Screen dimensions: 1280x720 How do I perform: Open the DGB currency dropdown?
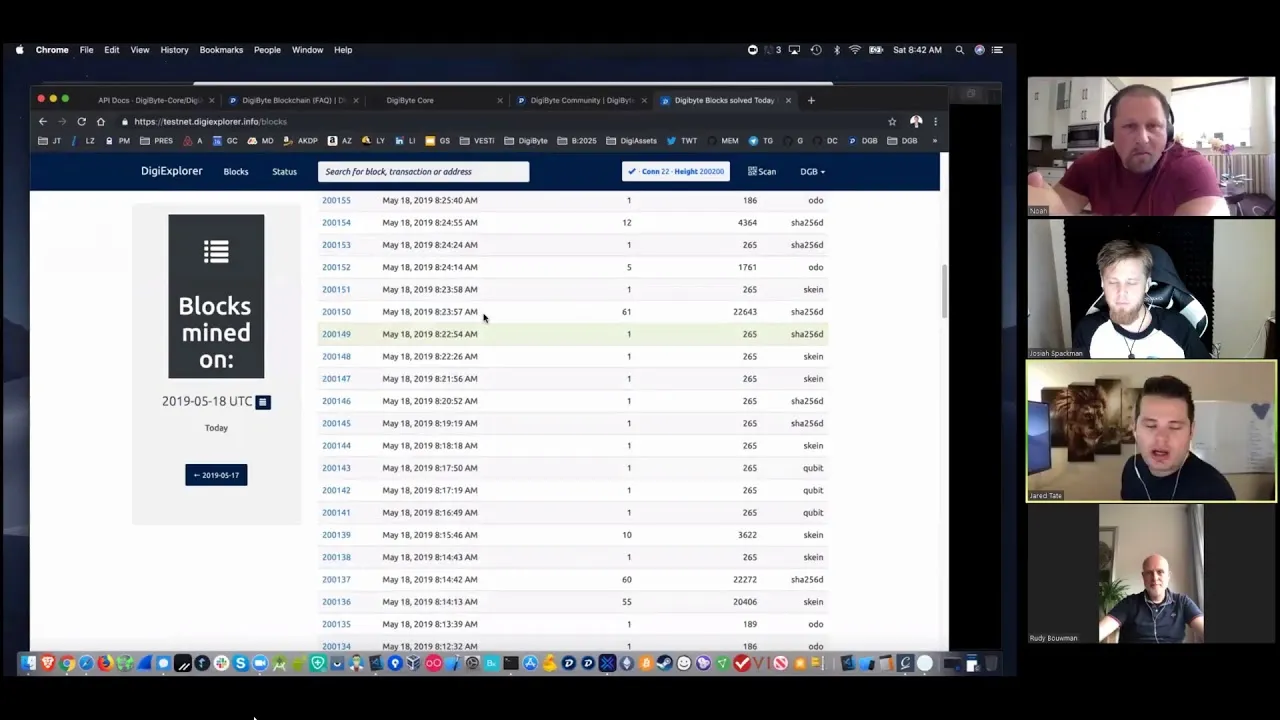[812, 171]
